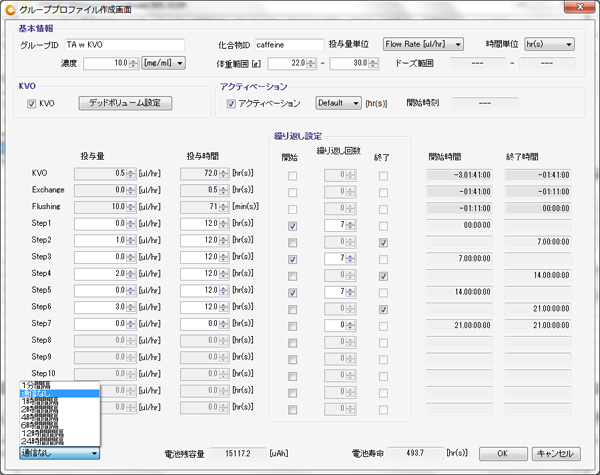Uncheck the Step2 終了 repeat checkbox
The height and width of the screenshot is (475, 600).
(383, 243)
